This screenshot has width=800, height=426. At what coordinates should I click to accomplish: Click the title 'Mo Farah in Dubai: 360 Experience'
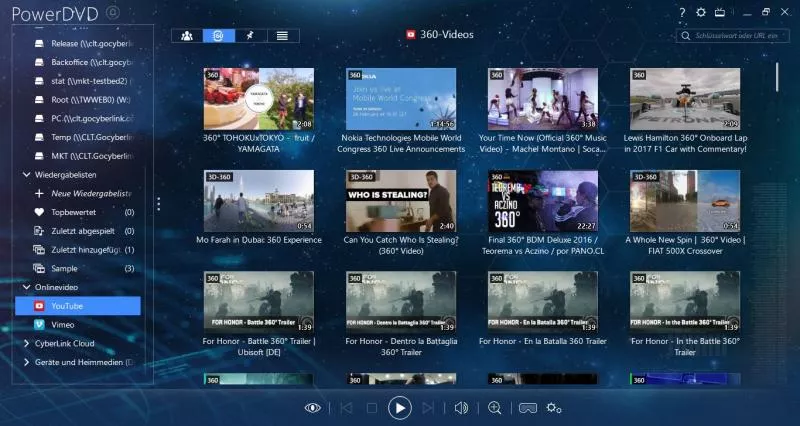coord(259,240)
